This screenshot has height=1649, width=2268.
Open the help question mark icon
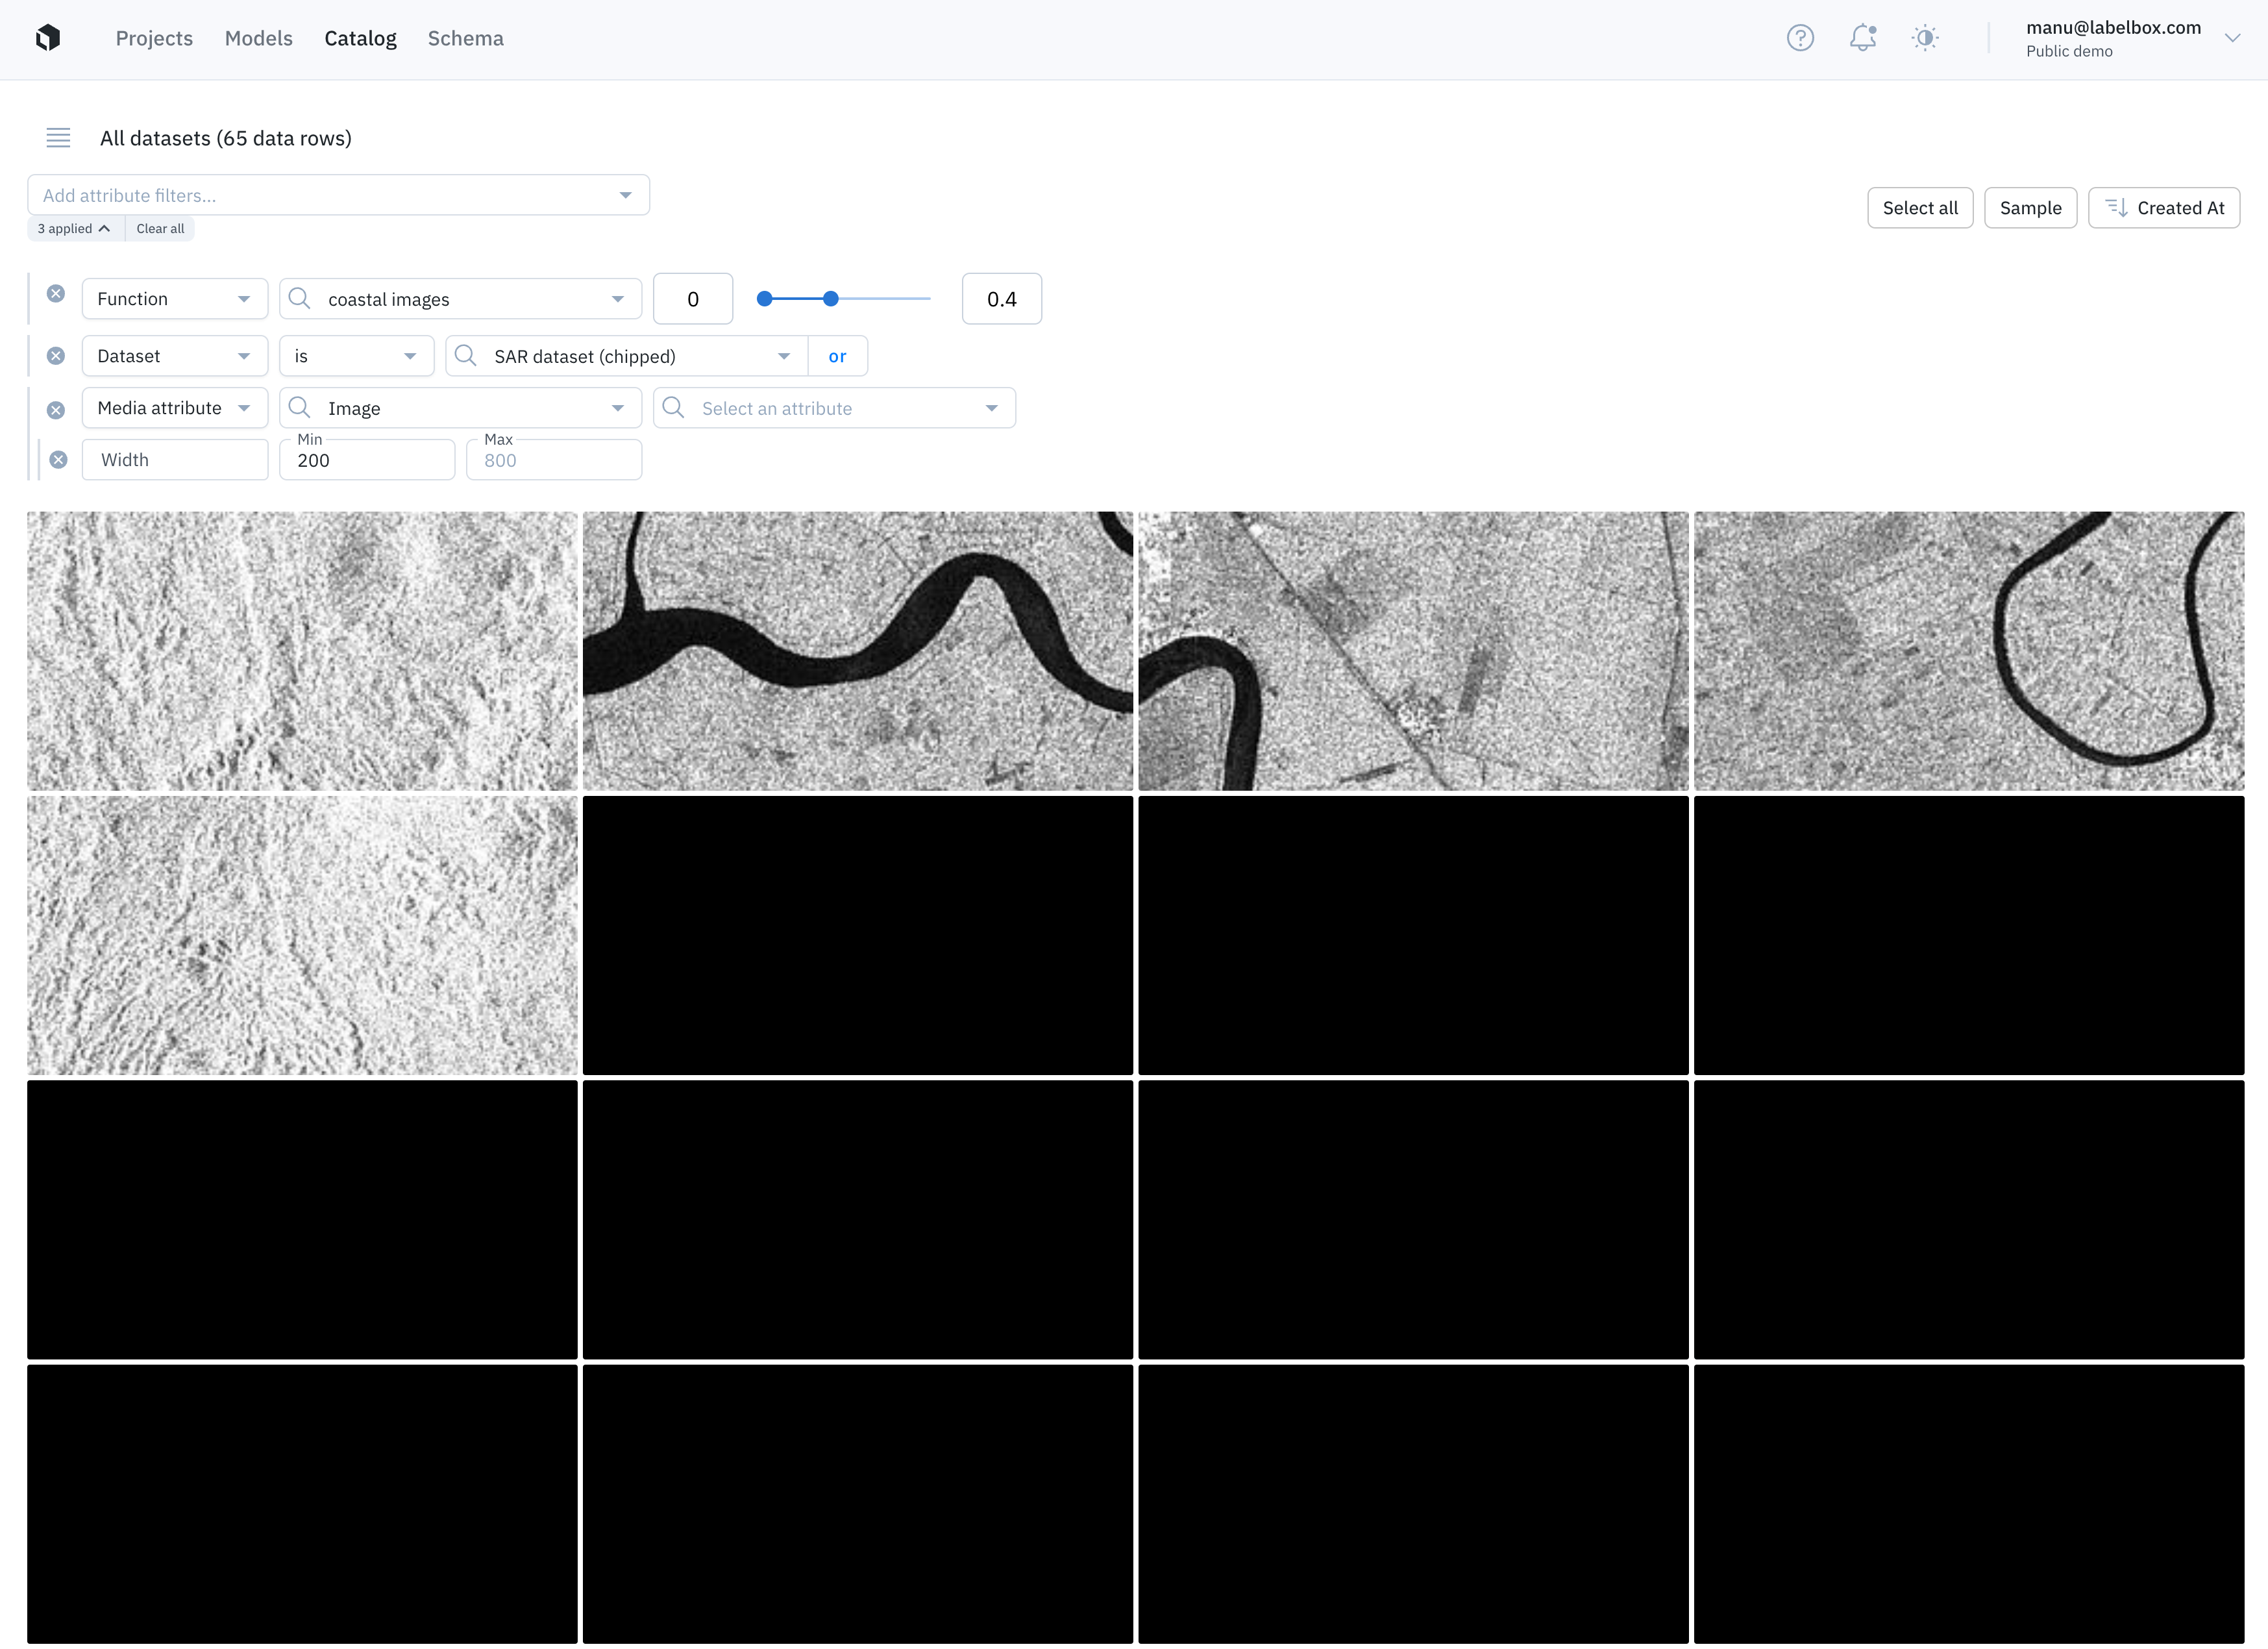click(1800, 38)
